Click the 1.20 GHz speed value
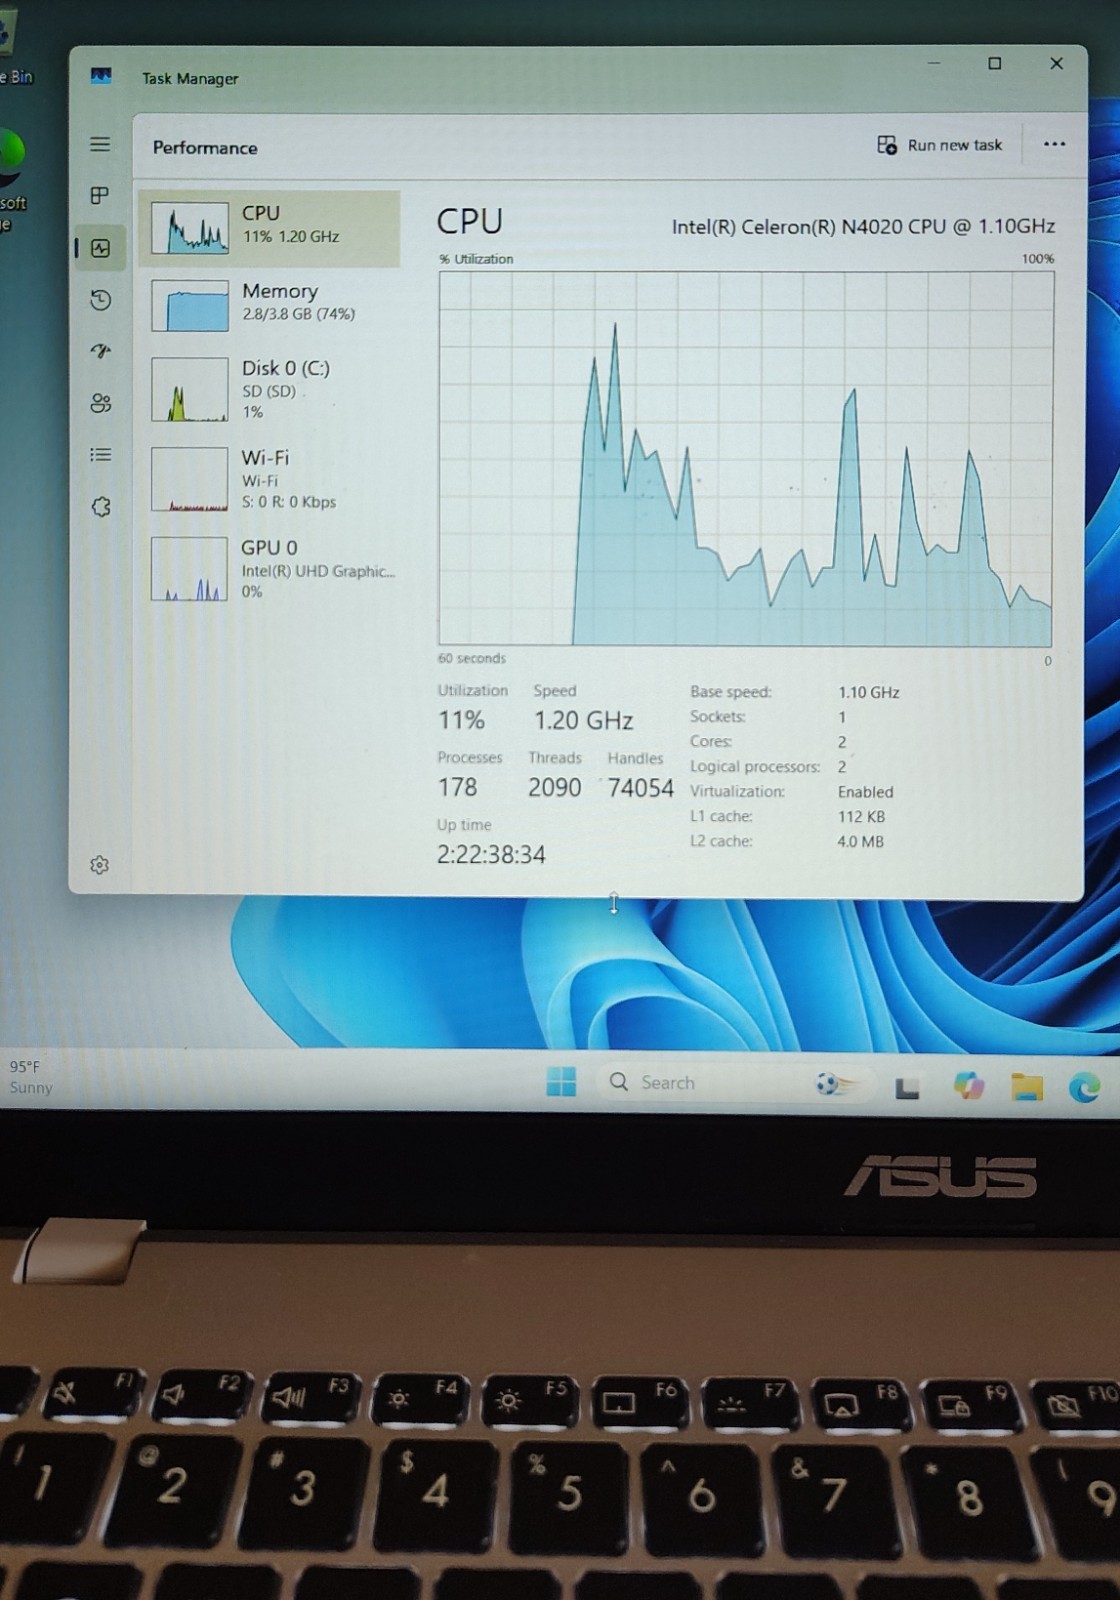This screenshot has height=1600, width=1120. [583, 720]
